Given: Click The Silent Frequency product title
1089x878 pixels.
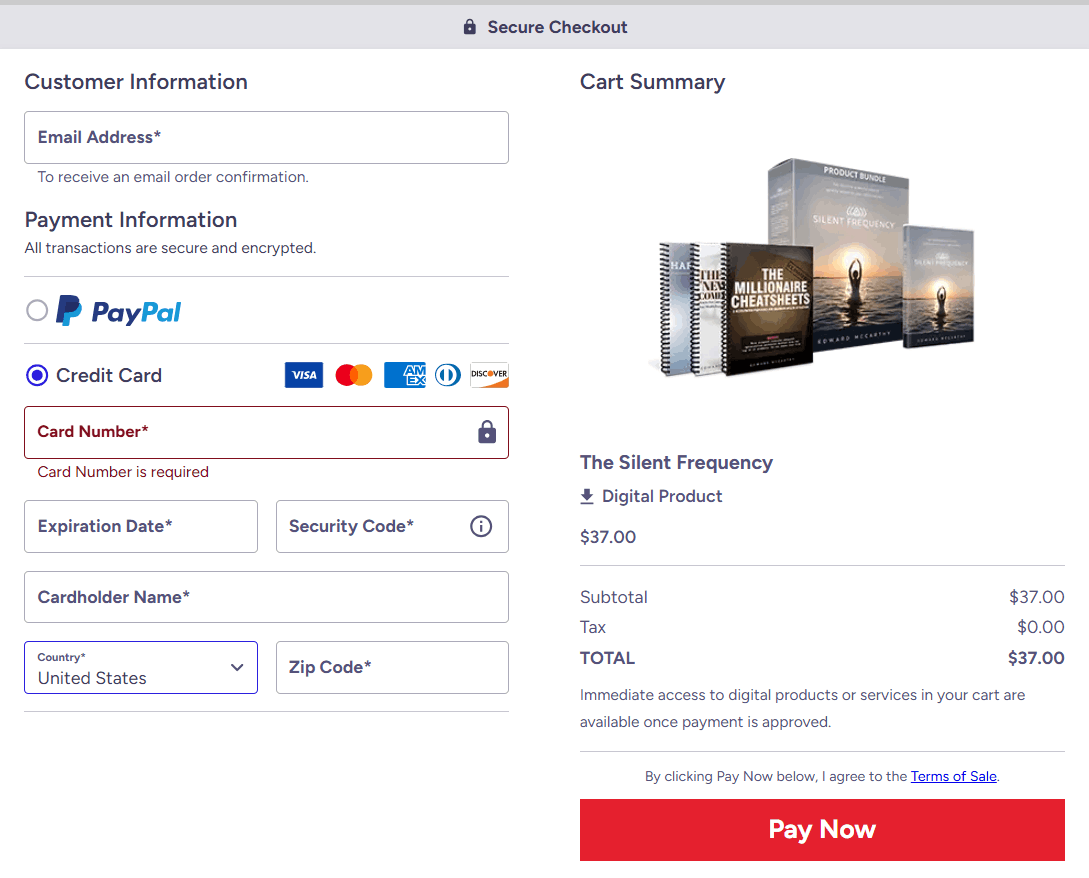Looking at the screenshot, I should click(676, 463).
